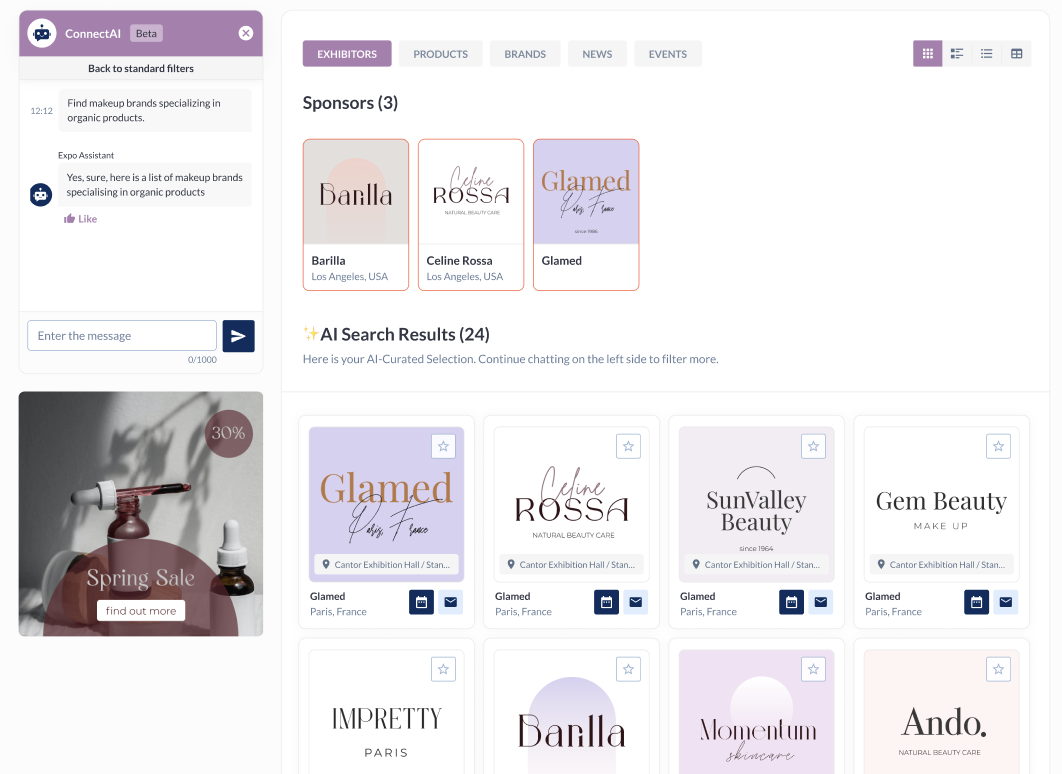Click location pin on Gem Beauty card
This screenshot has height=774, width=1062.
click(880, 564)
